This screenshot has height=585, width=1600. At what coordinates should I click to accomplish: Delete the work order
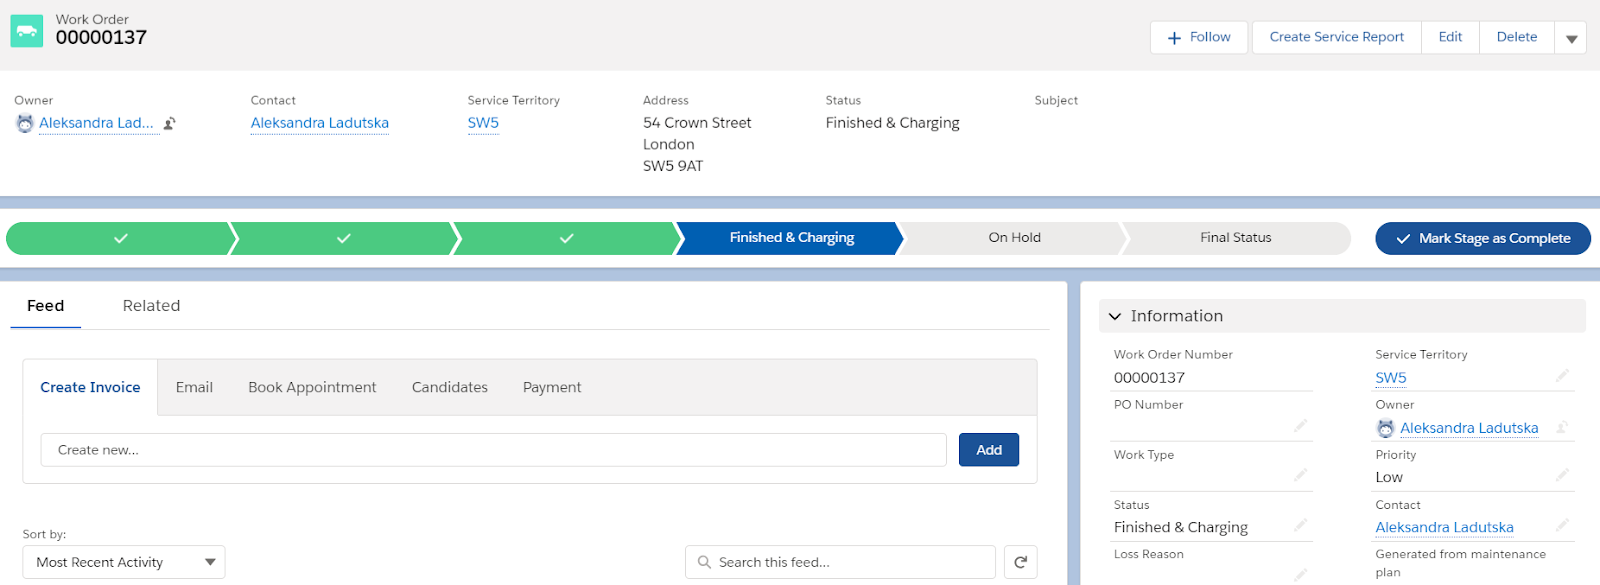[1517, 38]
